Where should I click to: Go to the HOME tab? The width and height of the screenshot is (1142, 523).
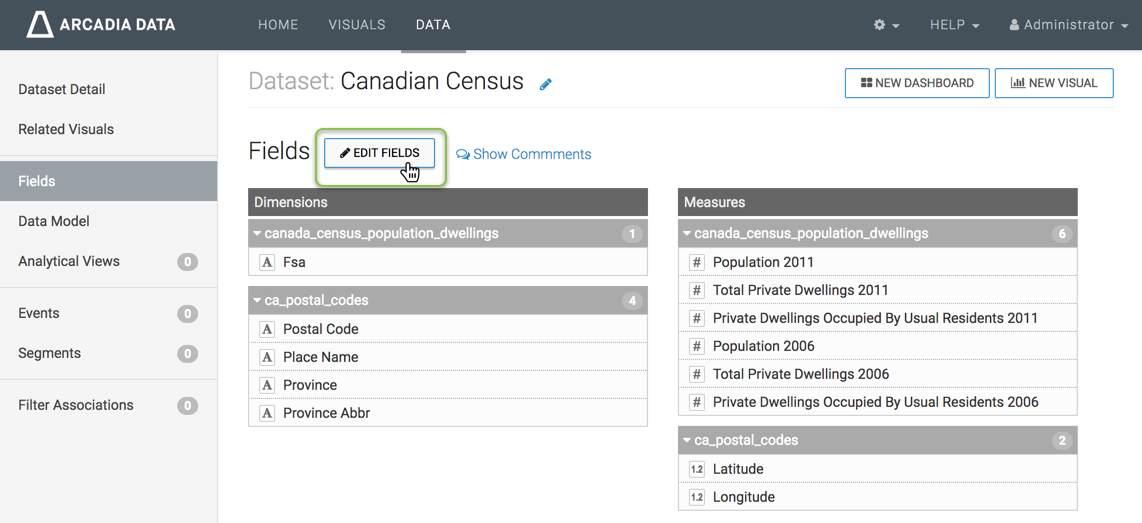tap(278, 25)
